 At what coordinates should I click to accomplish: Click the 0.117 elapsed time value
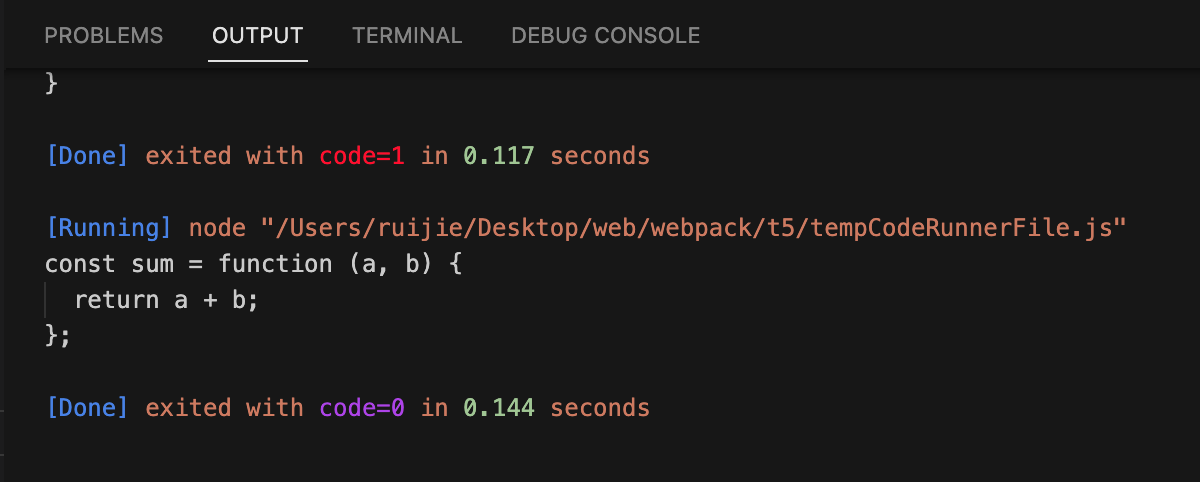tap(499, 156)
